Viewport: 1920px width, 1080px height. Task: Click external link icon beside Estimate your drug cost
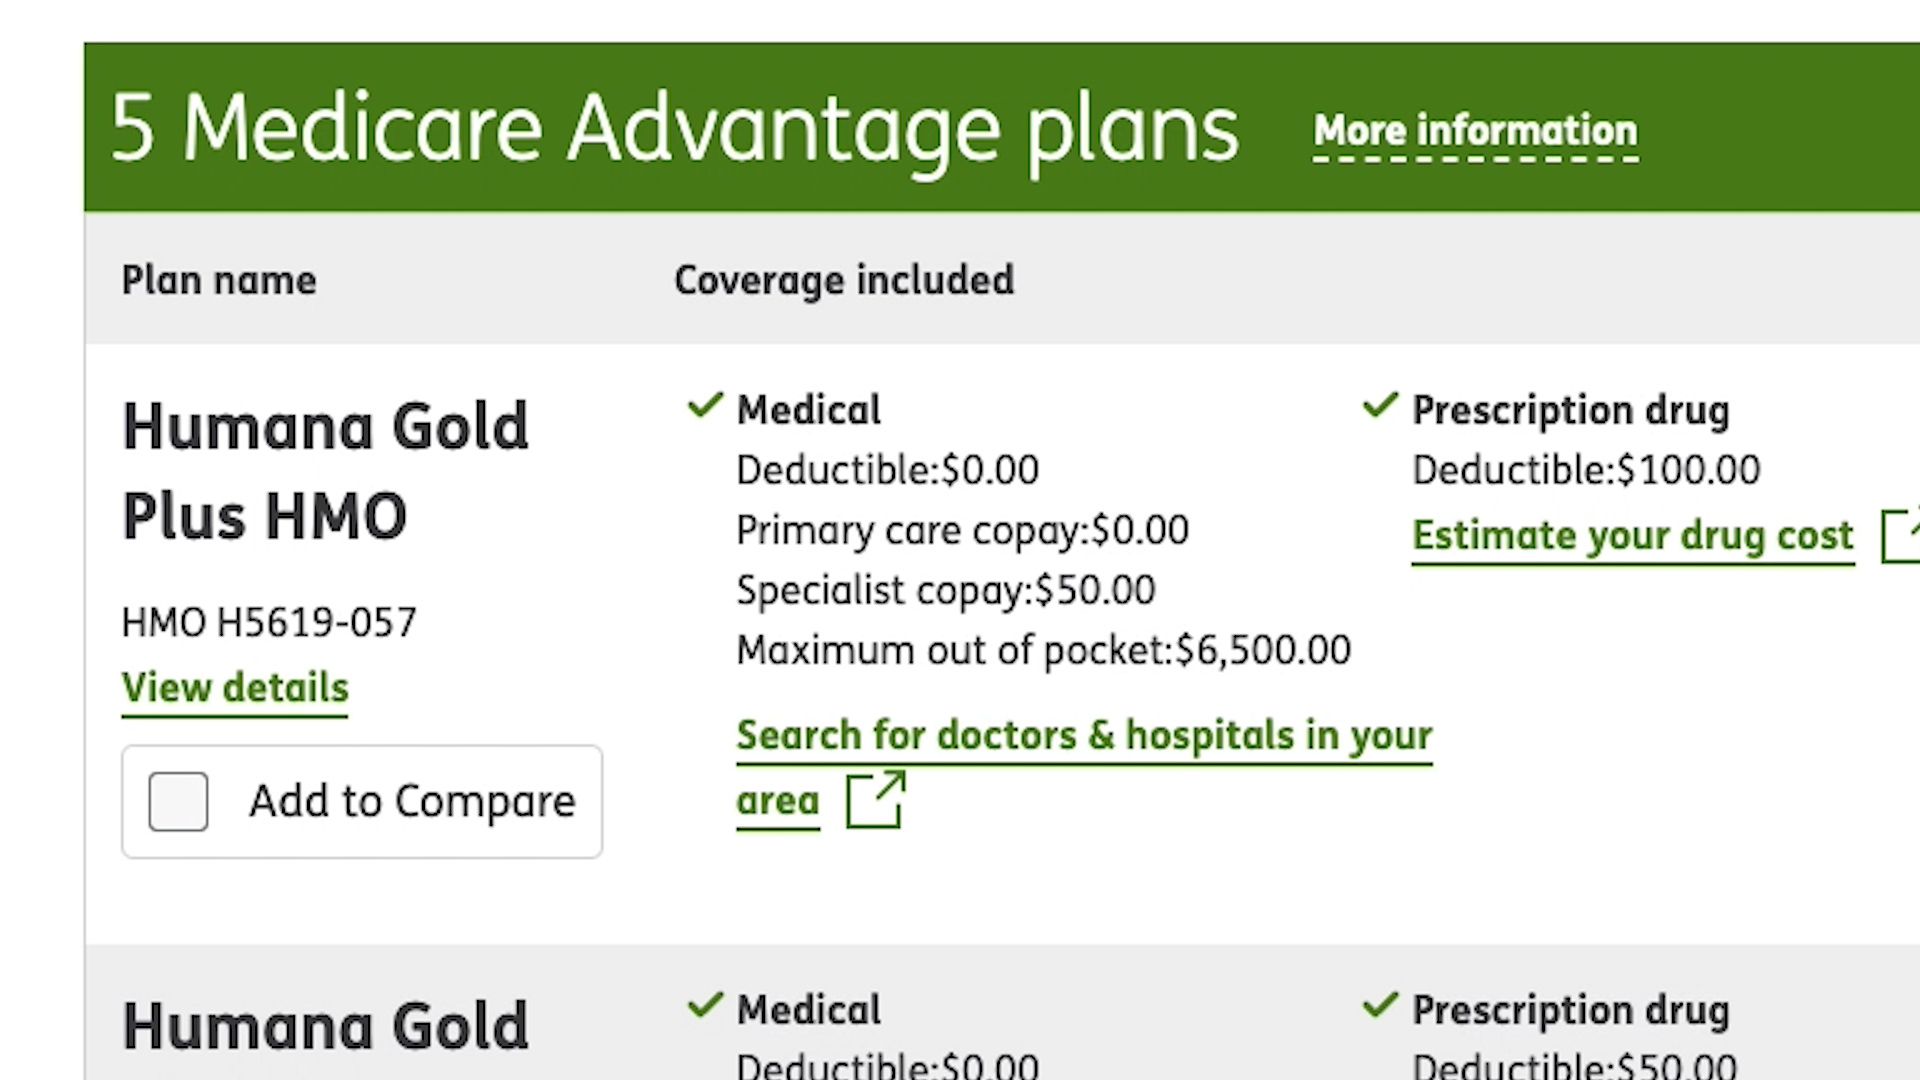1901,537
